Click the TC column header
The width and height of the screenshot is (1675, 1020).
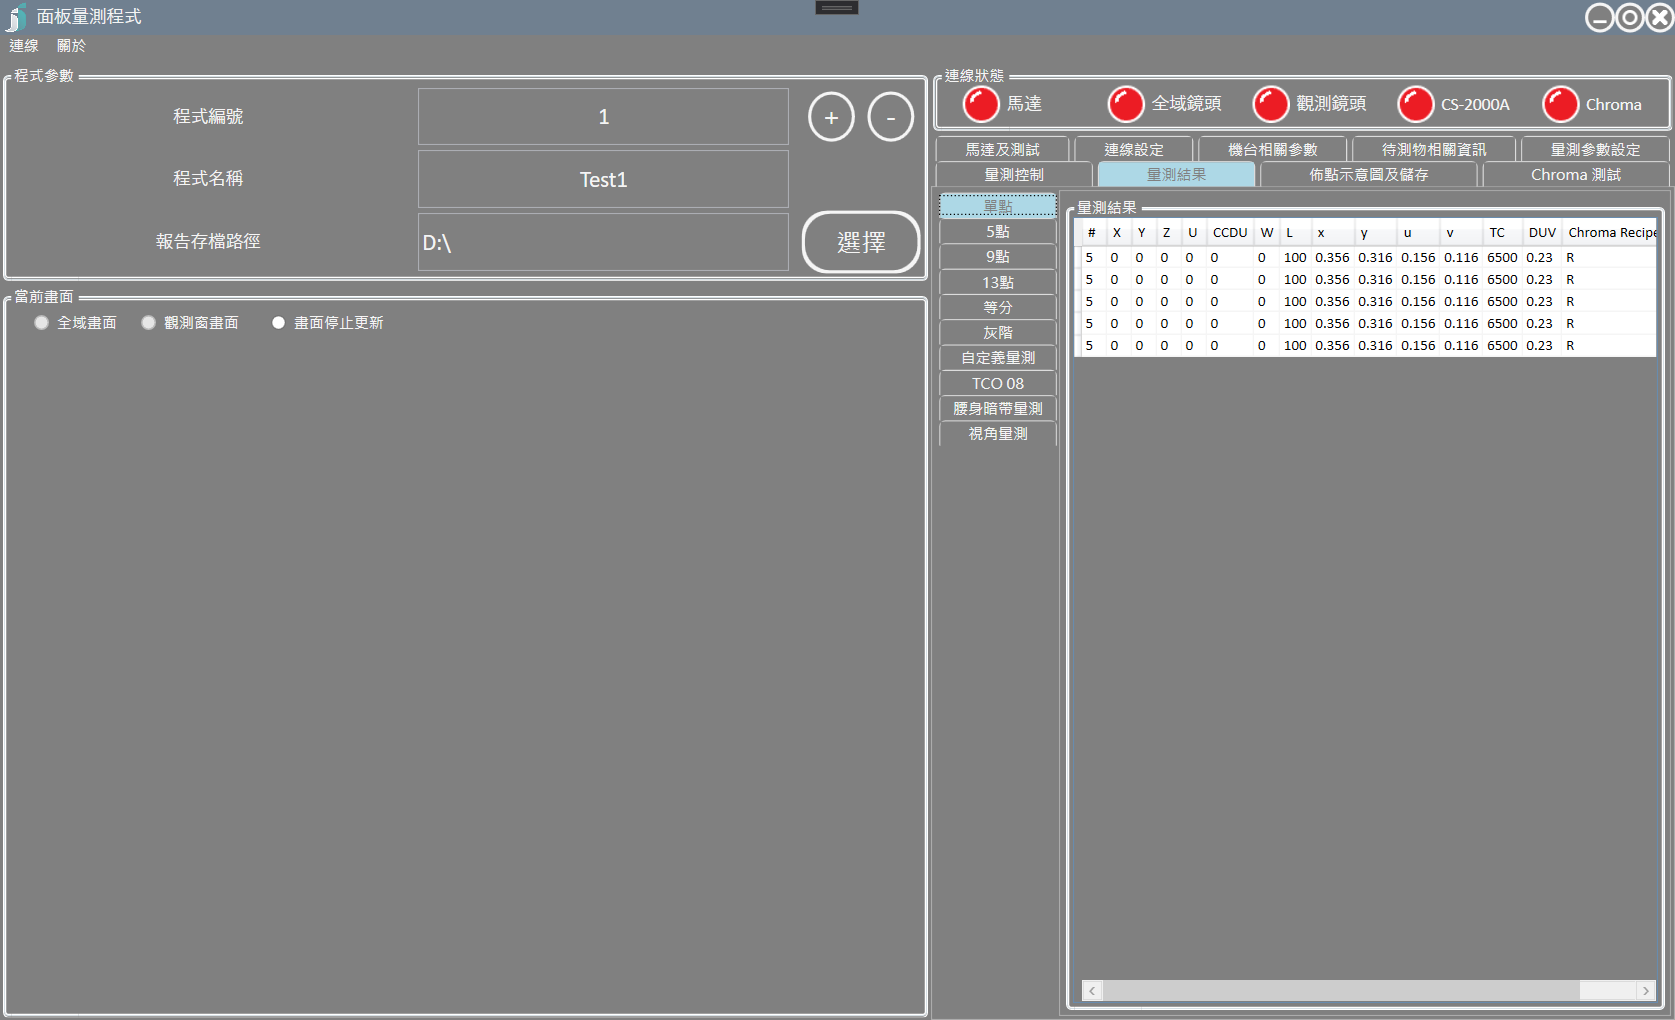pyautogui.click(x=1501, y=233)
